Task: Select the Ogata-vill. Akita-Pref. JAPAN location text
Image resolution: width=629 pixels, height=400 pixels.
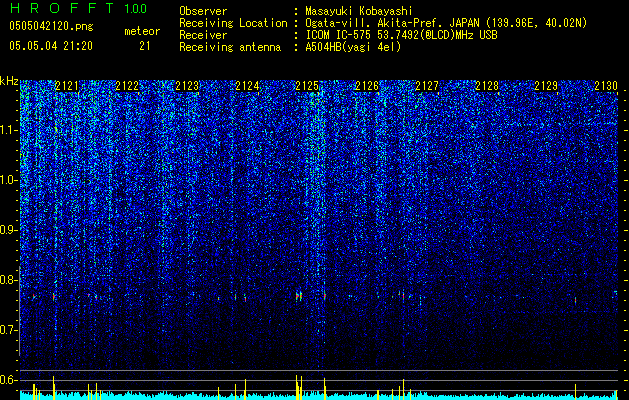Action: (x=446, y=23)
